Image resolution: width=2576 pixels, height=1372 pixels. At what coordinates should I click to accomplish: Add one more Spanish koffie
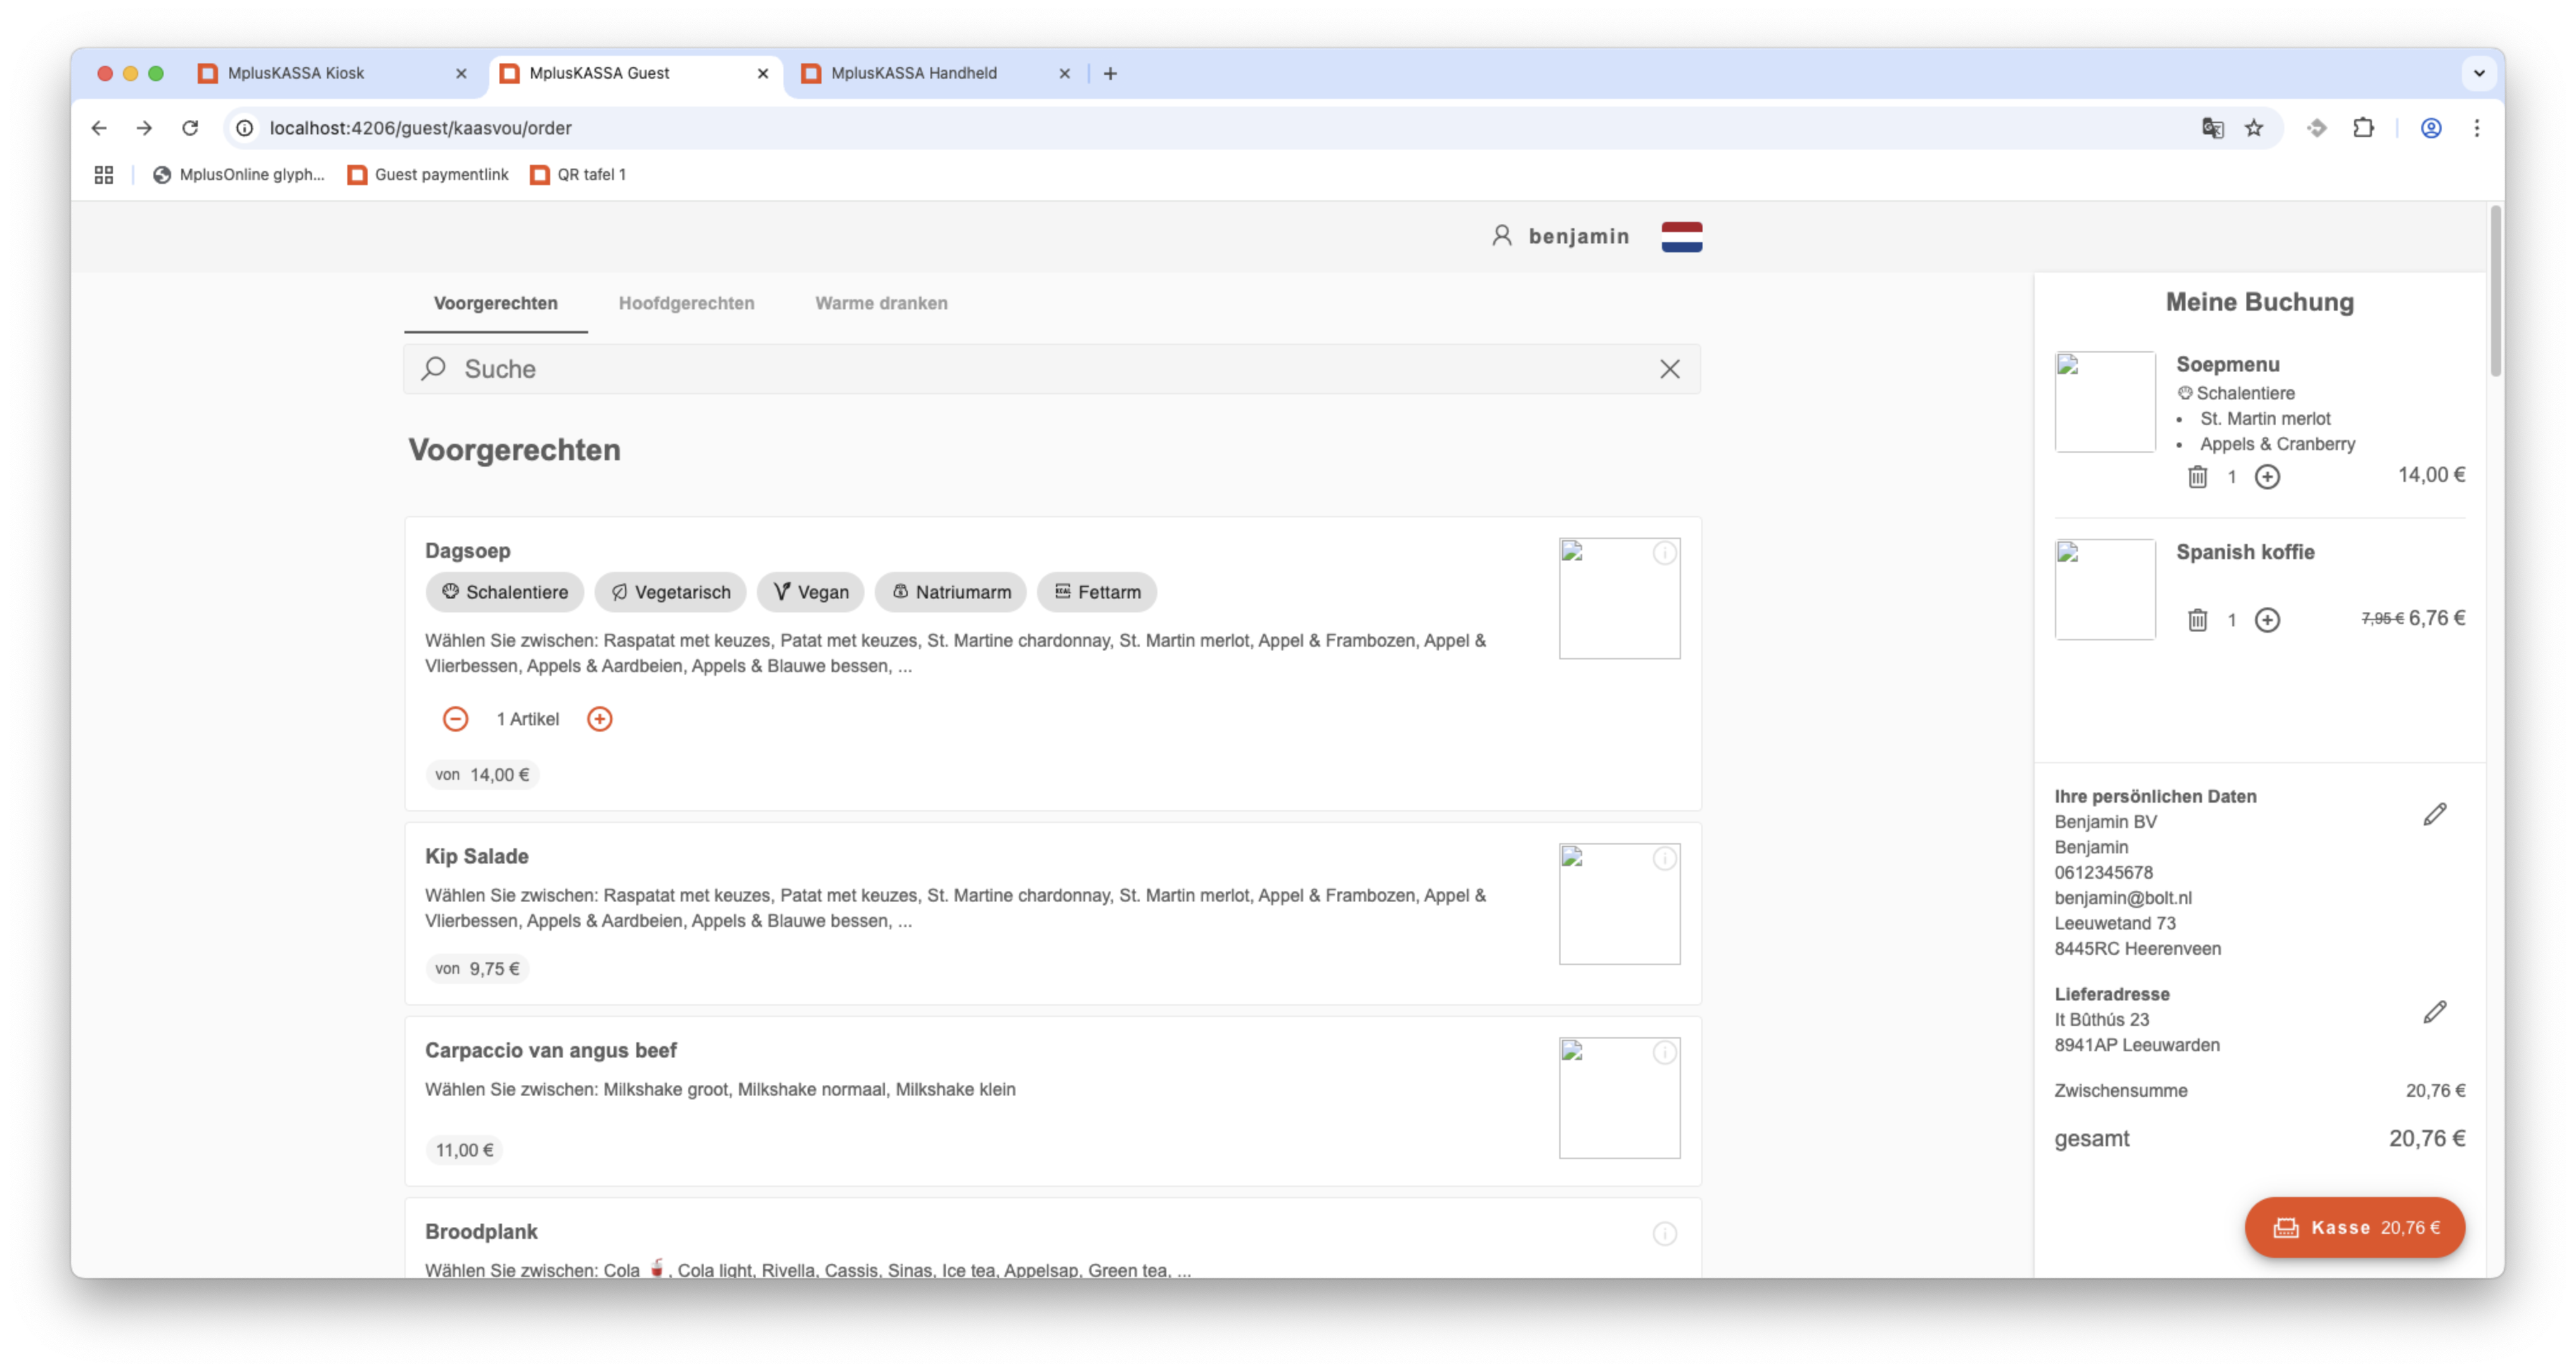tap(2267, 620)
